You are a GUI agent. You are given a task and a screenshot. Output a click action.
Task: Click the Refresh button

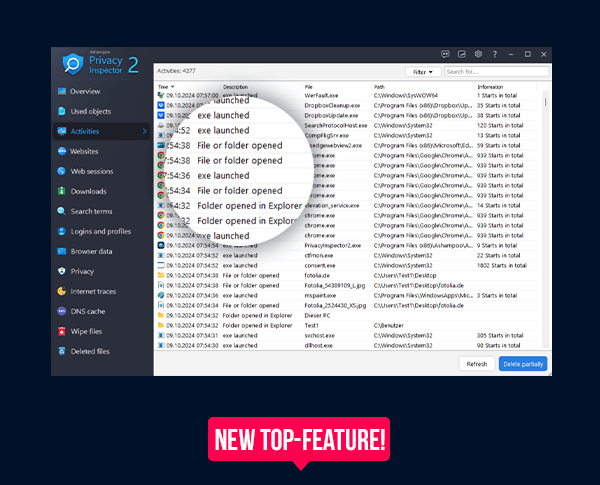[x=476, y=364]
